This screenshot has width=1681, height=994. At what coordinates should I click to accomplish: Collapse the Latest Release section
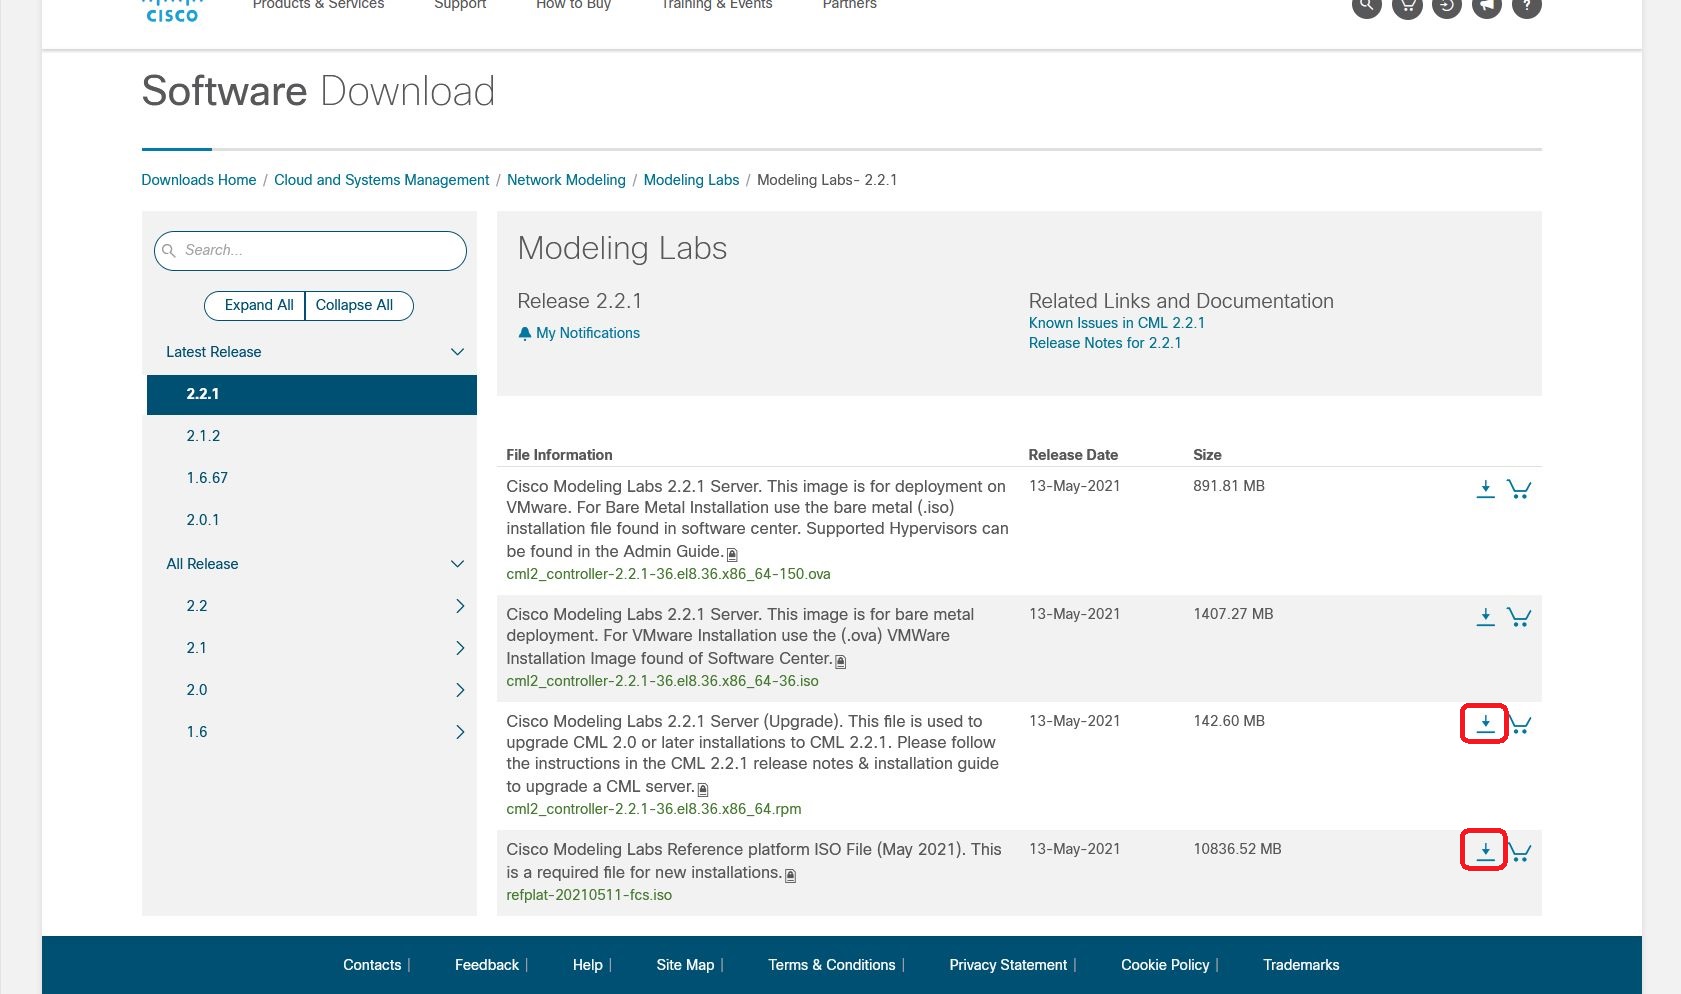[457, 352]
